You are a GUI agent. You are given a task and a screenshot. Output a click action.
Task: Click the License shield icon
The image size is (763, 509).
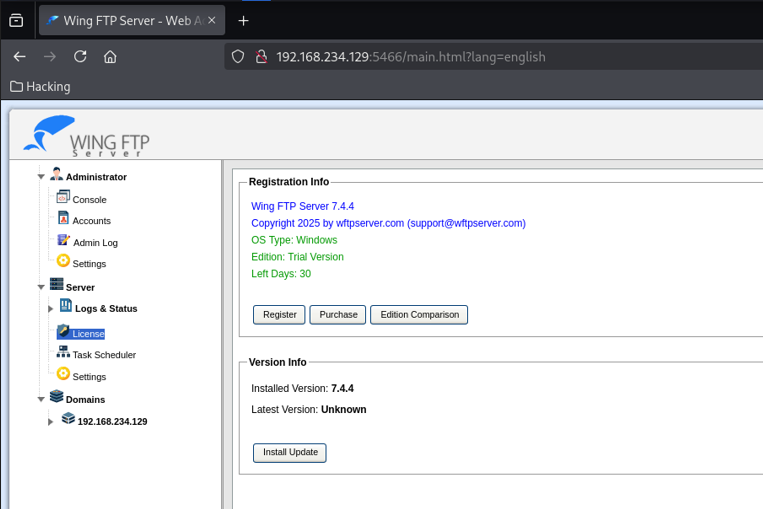point(63,331)
